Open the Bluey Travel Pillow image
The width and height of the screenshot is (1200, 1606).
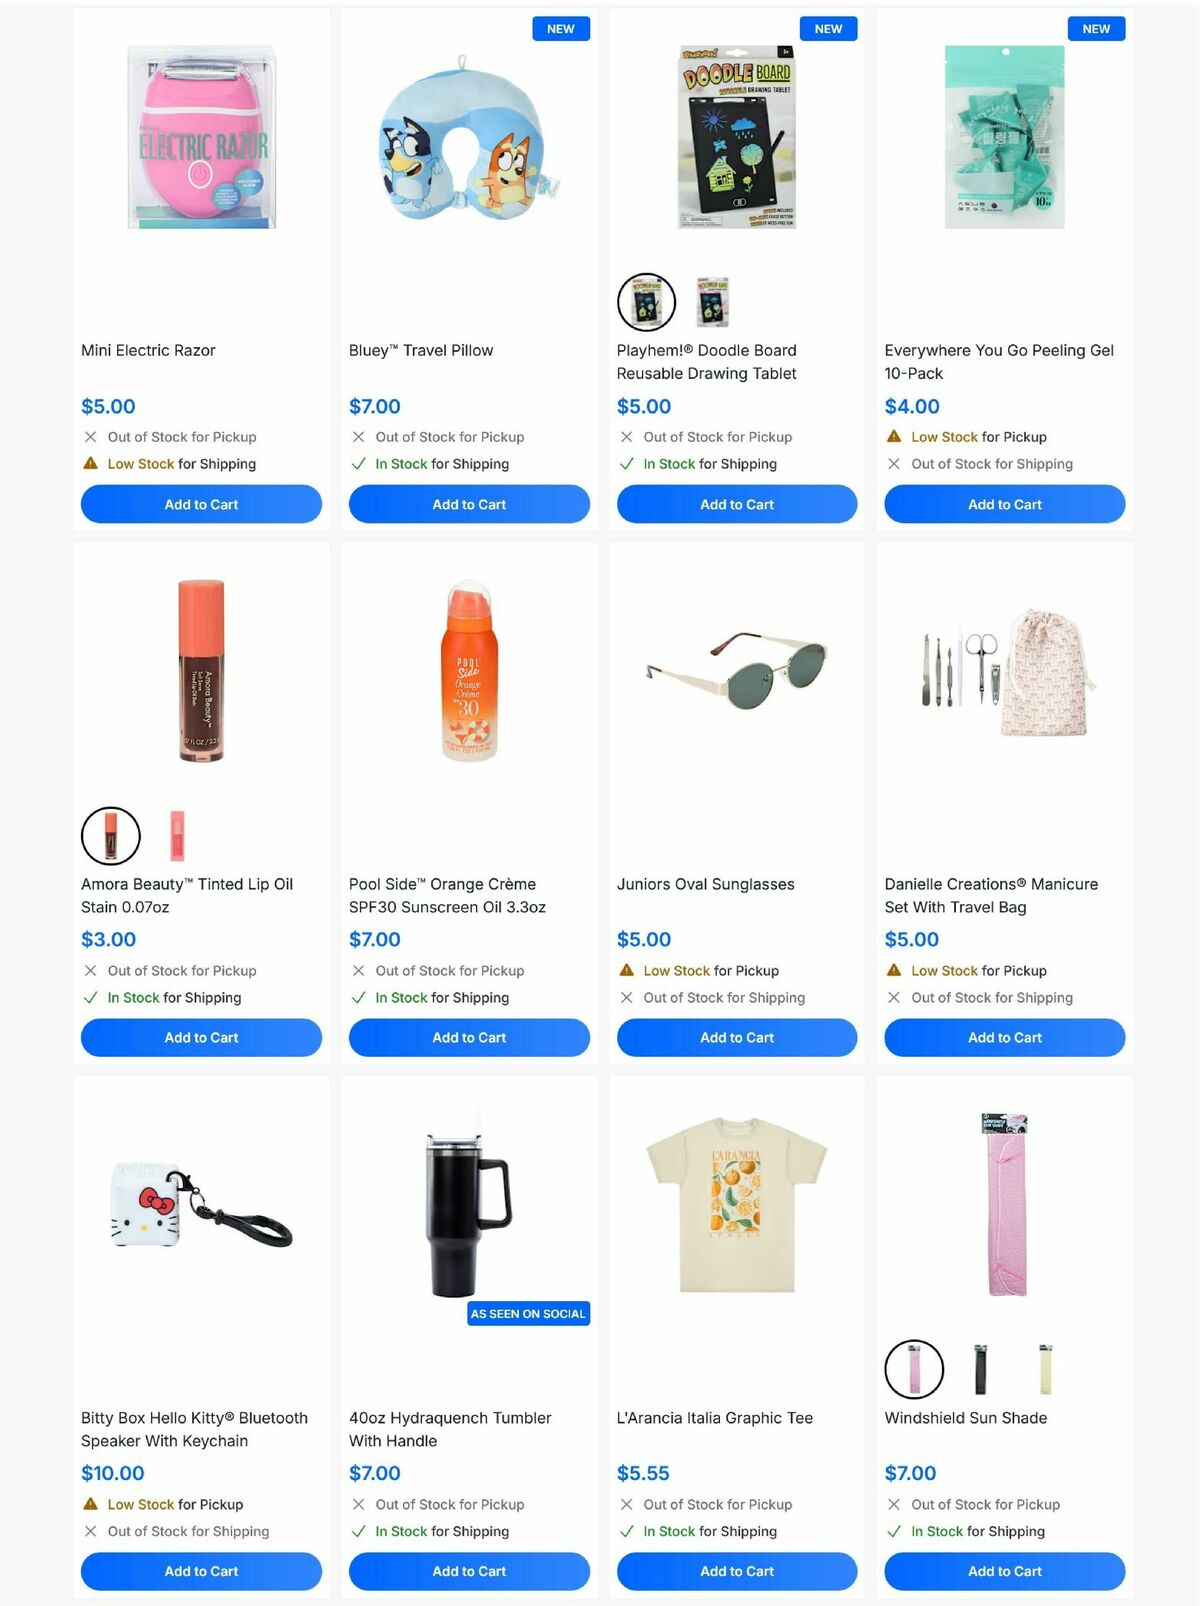tap(469, 137)
